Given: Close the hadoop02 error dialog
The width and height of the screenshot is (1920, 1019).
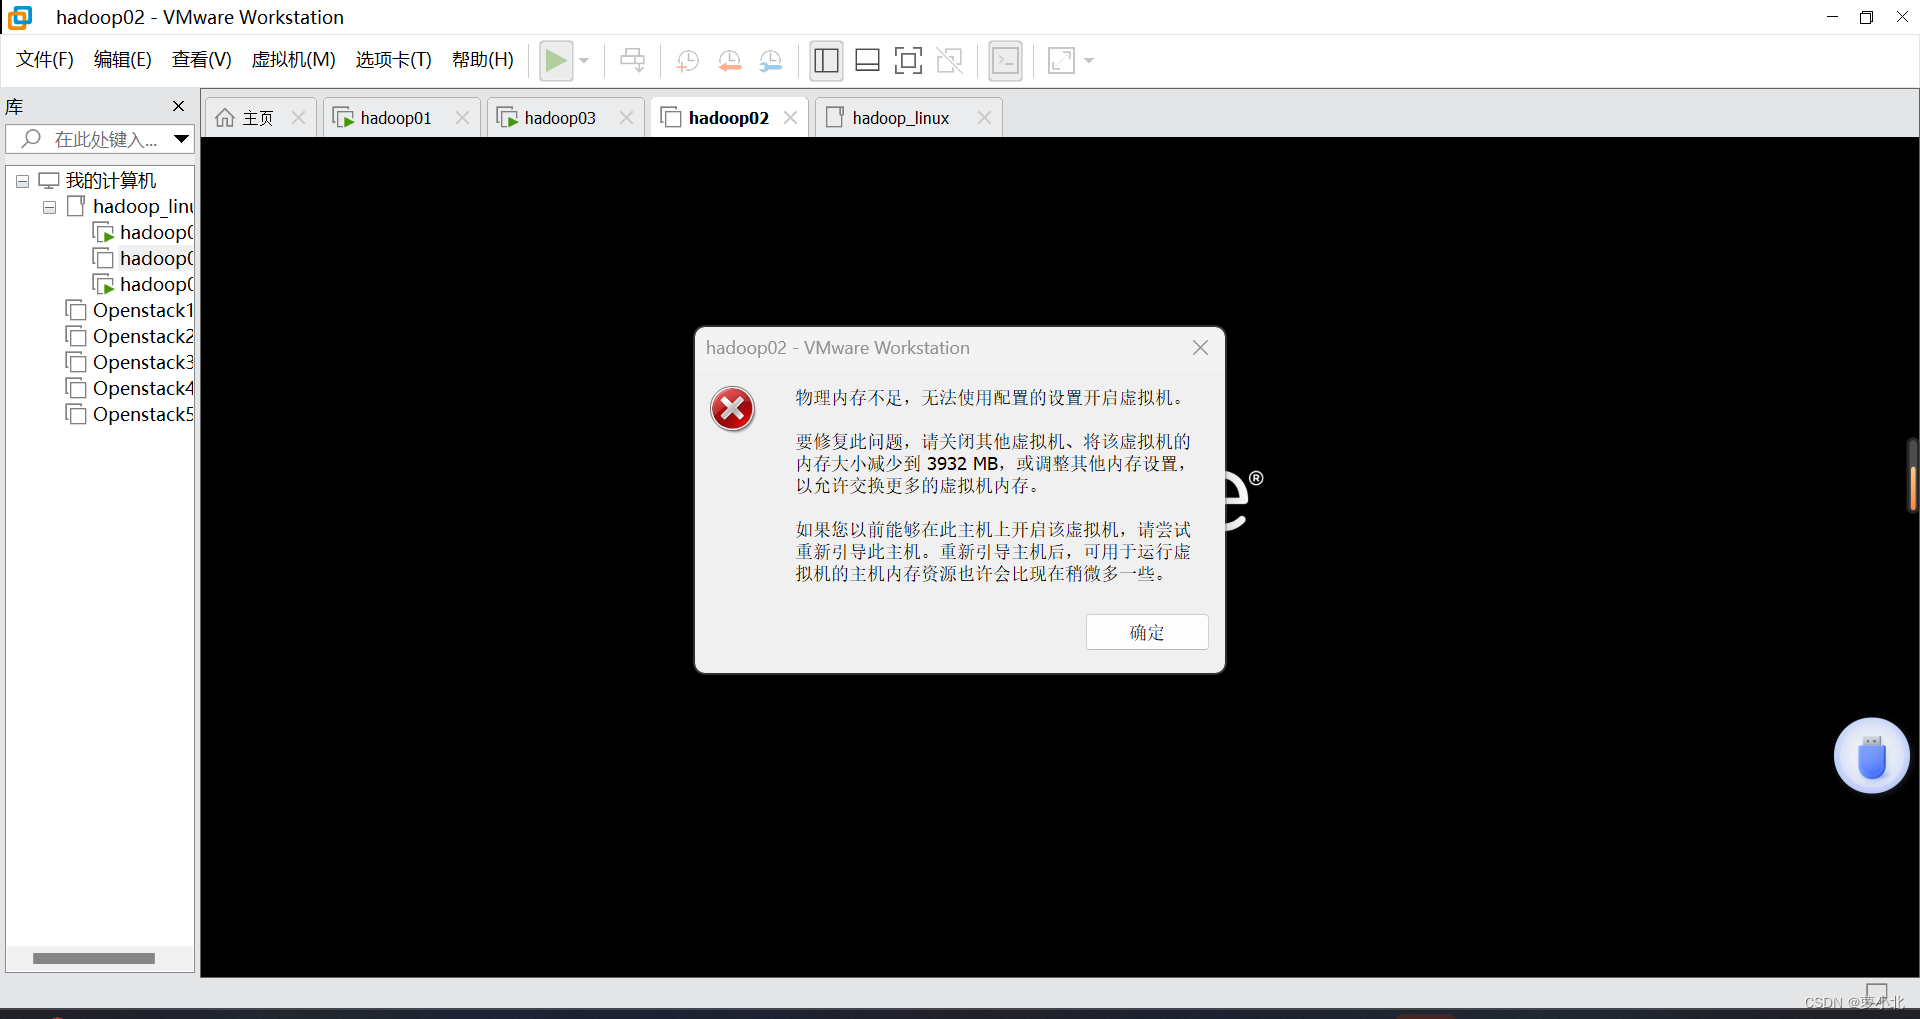Looking at the screenshot, I should tap(1200, 348).
